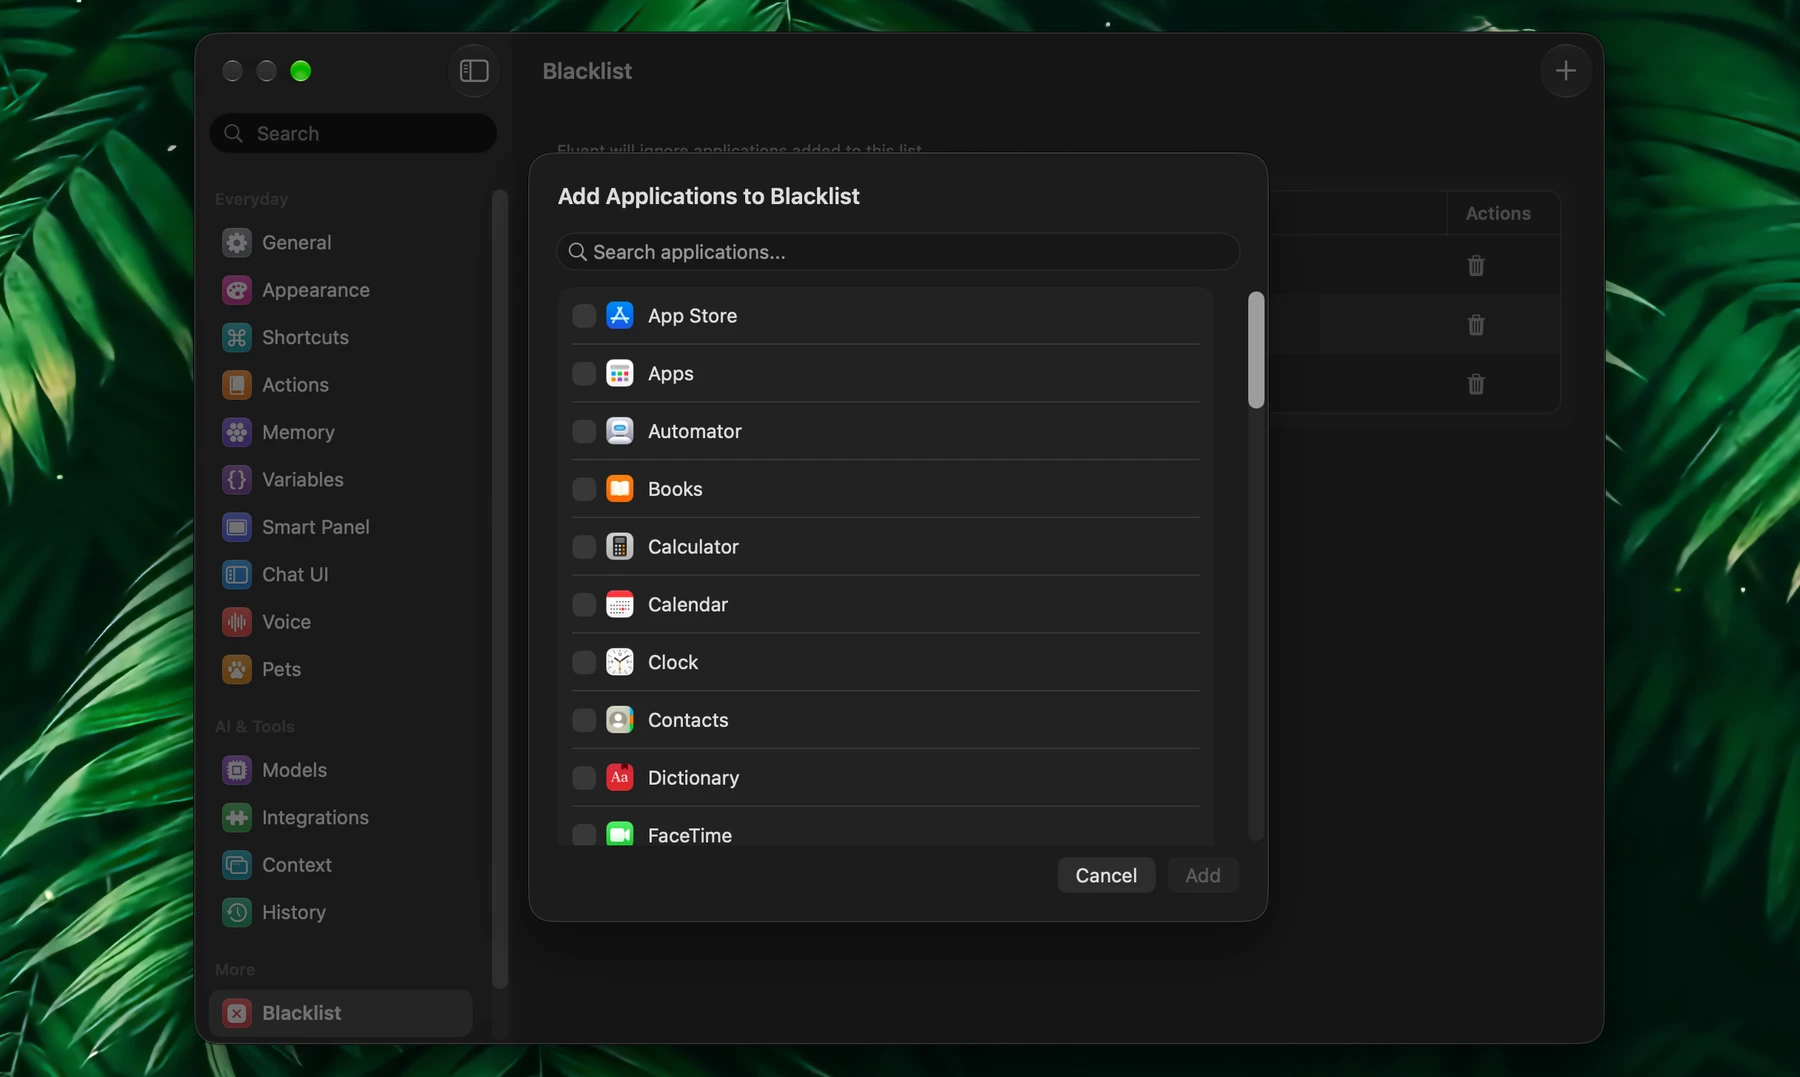This screenshot has height=1077, width=1800.
Task: Click the FaceTime app icon
Action: coord(620,835)
